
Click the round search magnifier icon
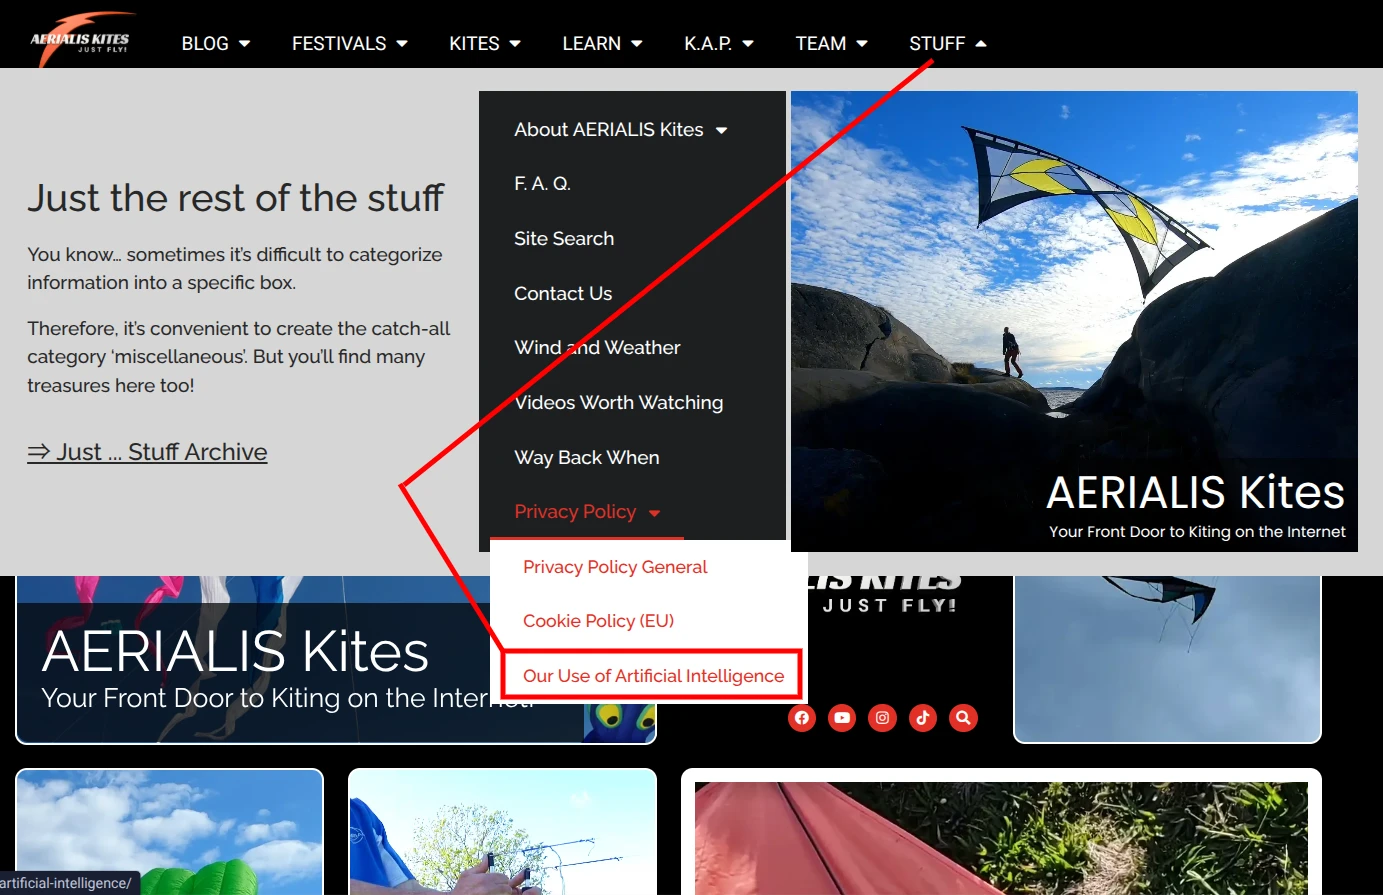(963, 718)
